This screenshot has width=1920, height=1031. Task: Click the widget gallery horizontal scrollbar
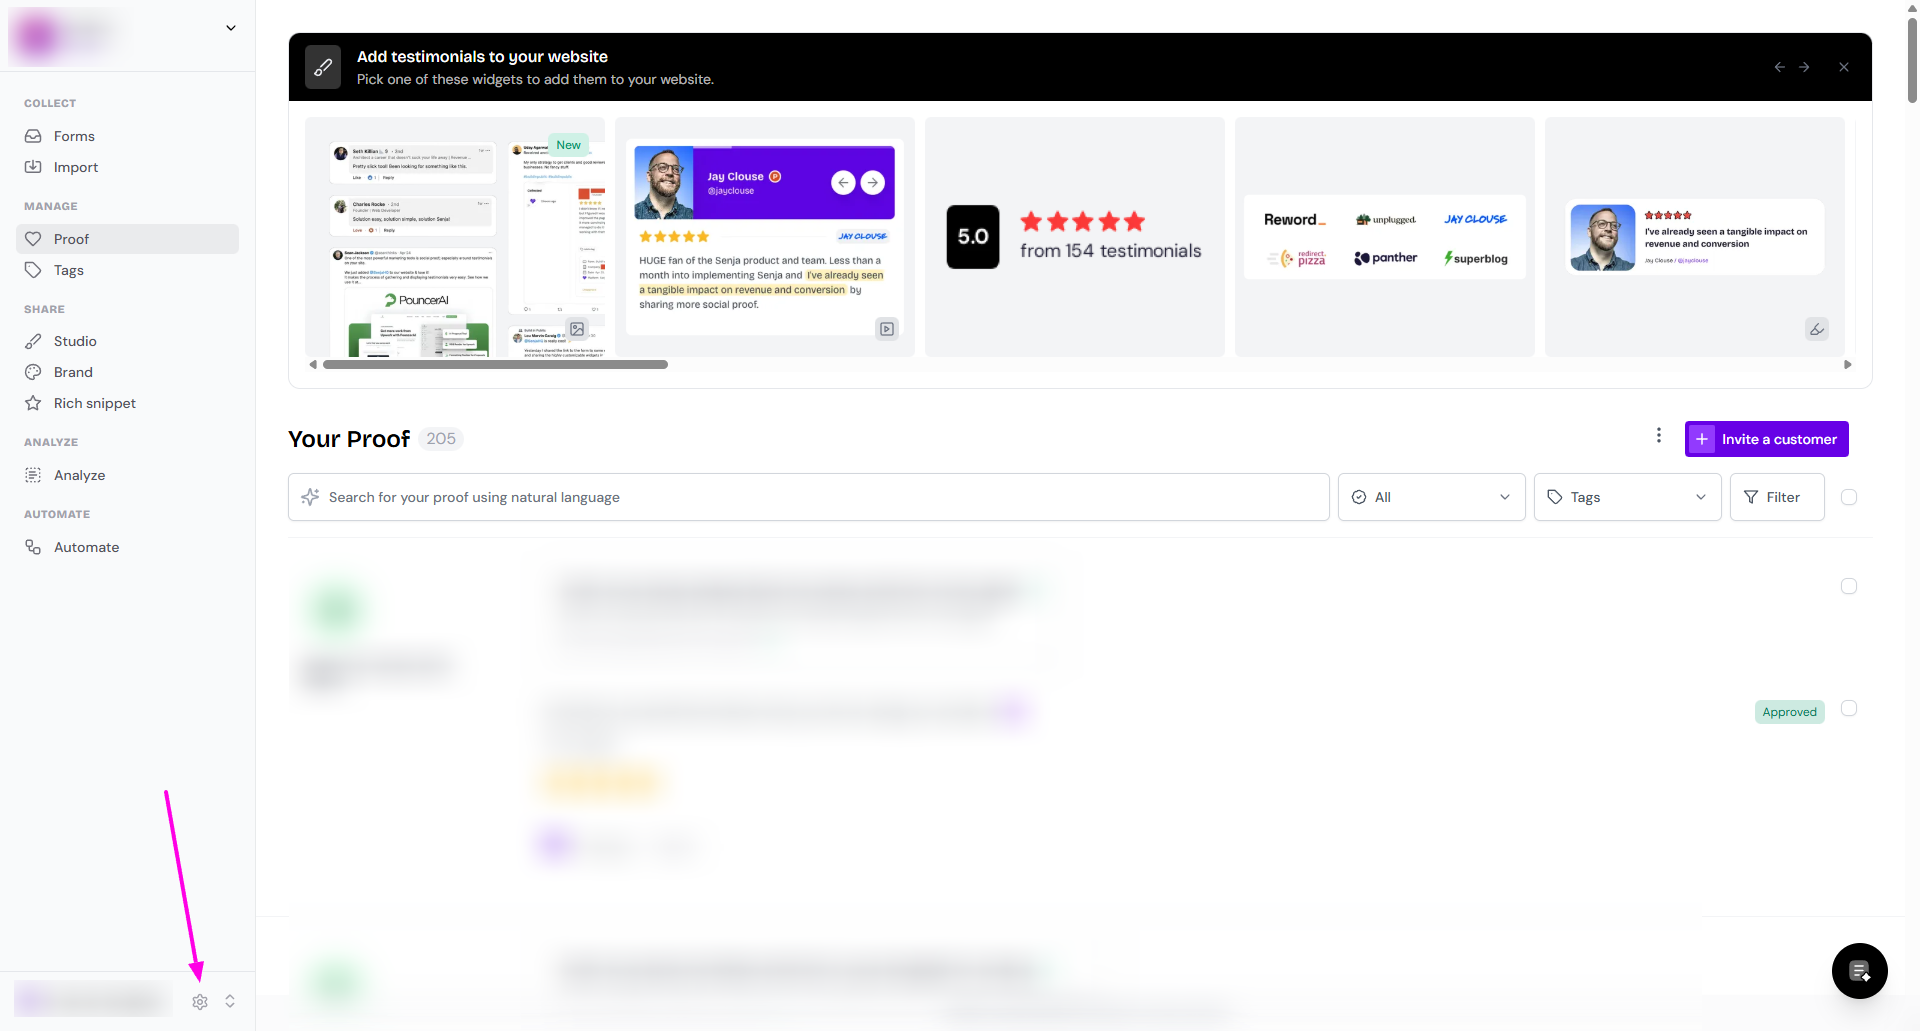pyautogui.click(x=495, y=365)
